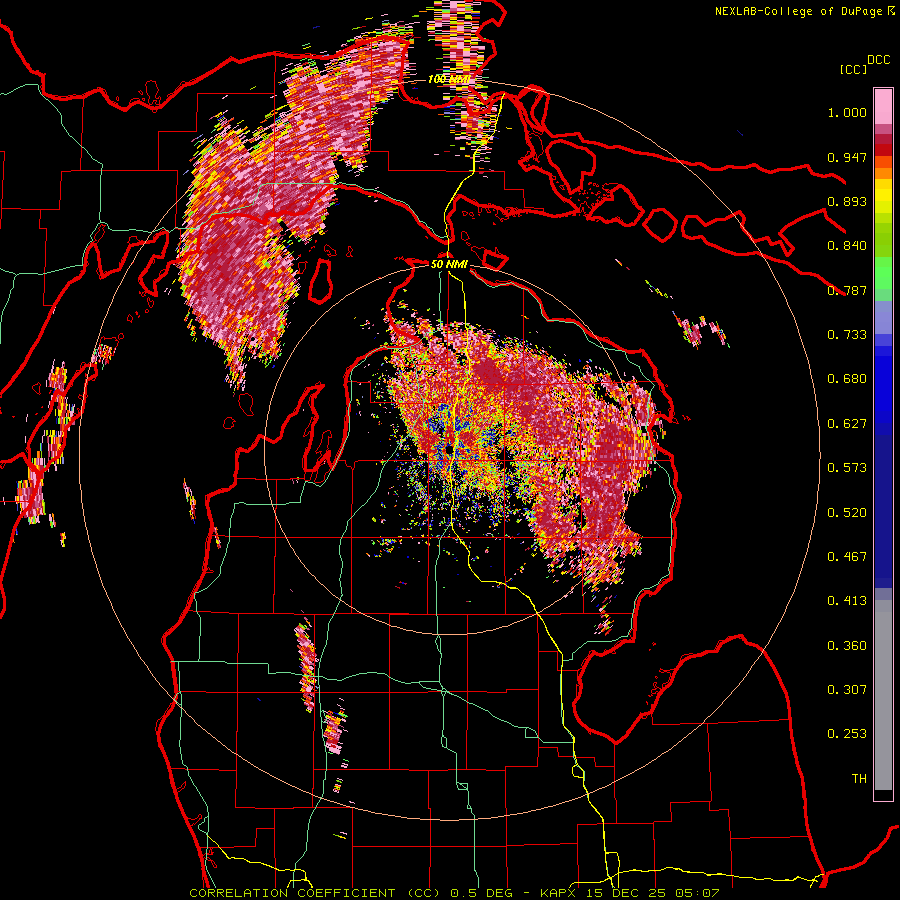The image size is (900, 900).
Task: Click the DCC product label above the scale
Action: (879, 60)
